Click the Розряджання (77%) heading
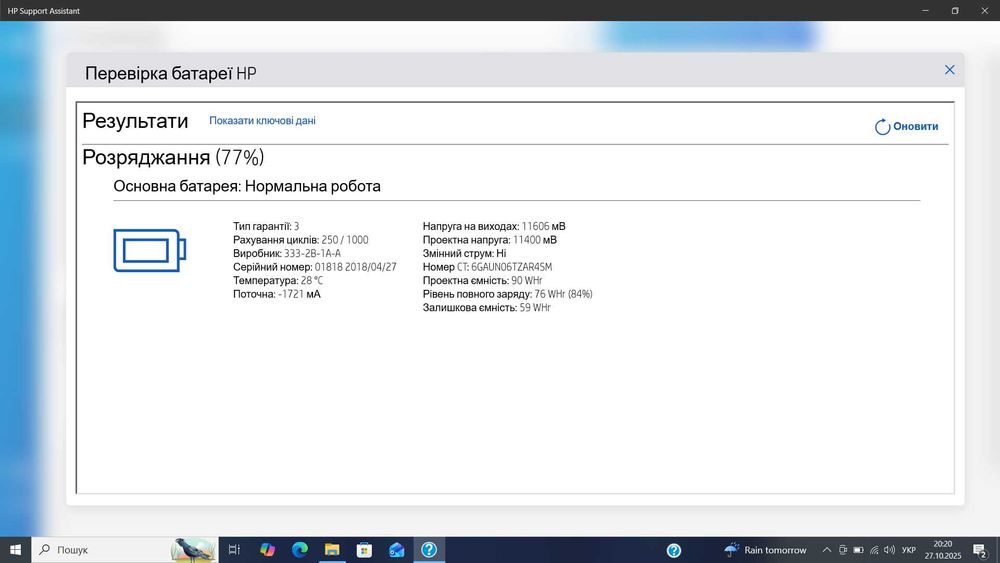The image size is (1000, 563). pyautogui.click(x=173, y=157)
